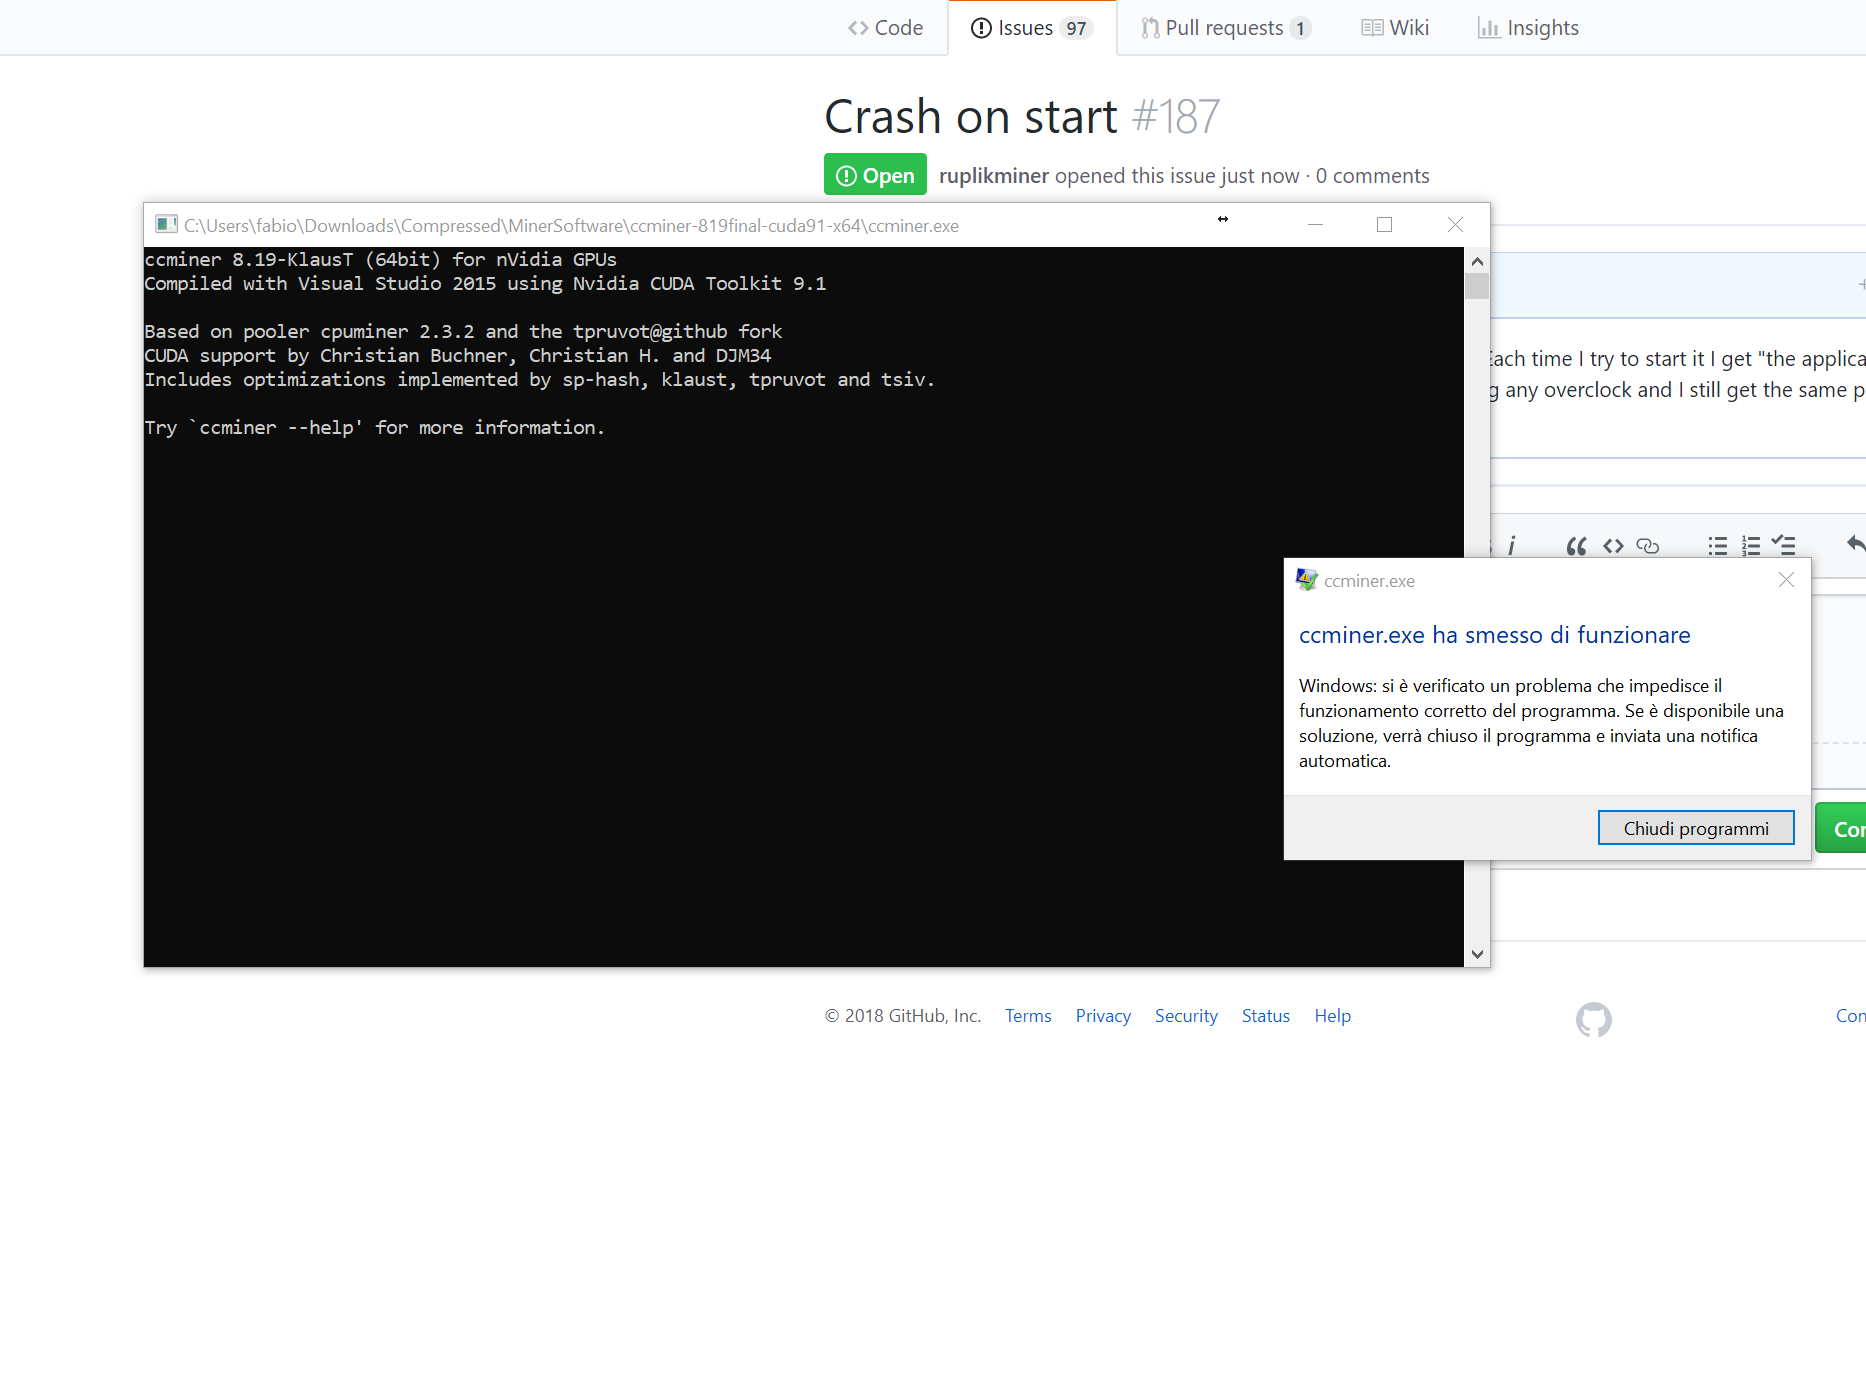
Task: Add a task list in comment toolbar
Action: (1784, 545)
